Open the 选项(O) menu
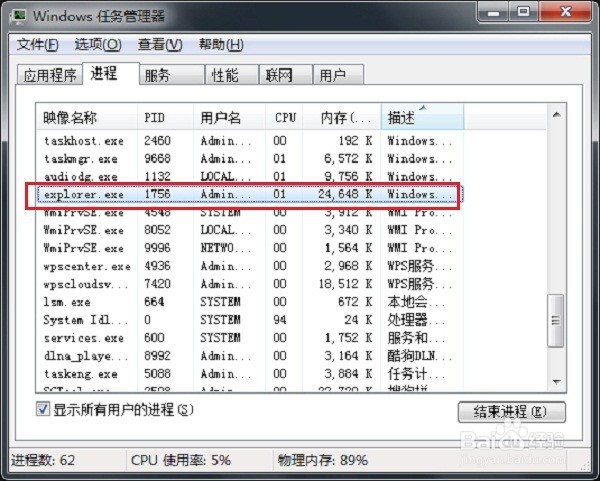The height and width of the screenshot is (481, 600). tap(98, 45)
